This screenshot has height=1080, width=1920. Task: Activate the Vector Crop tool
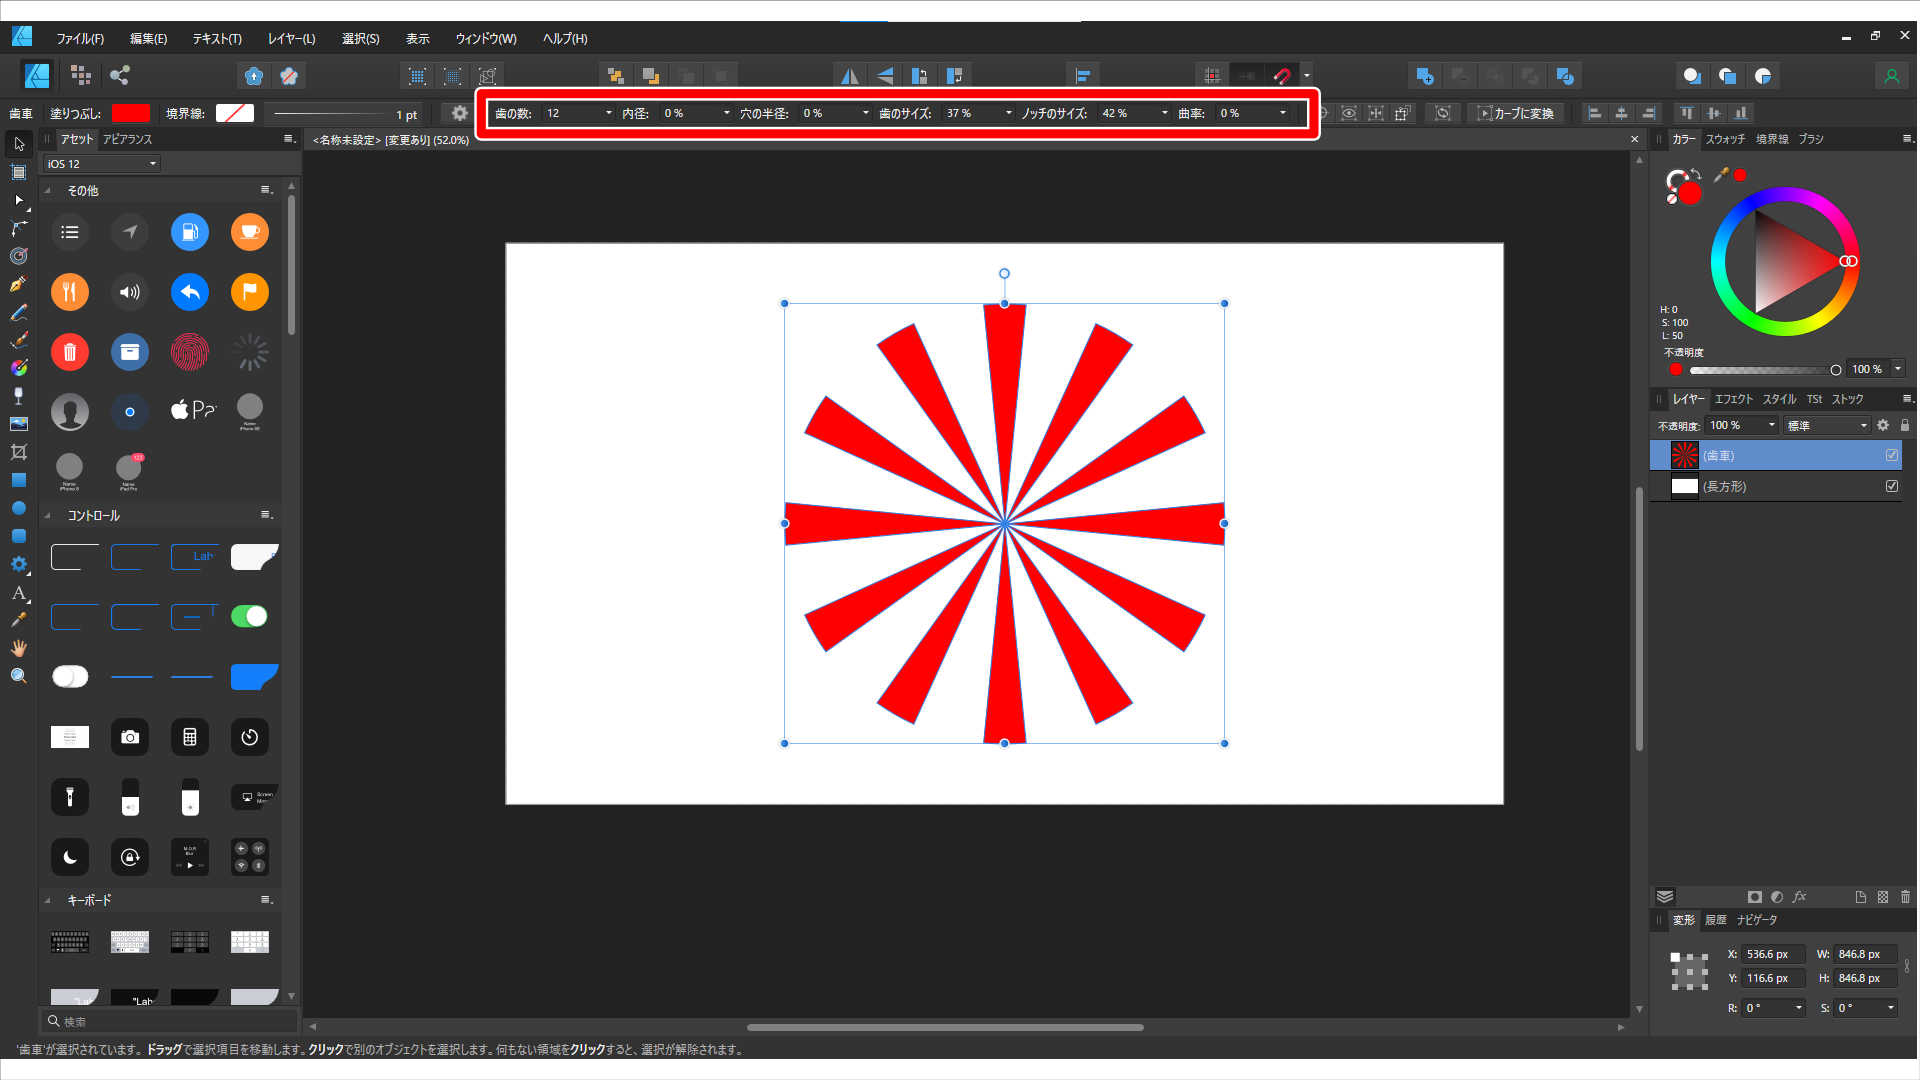[x=18, y=451]
